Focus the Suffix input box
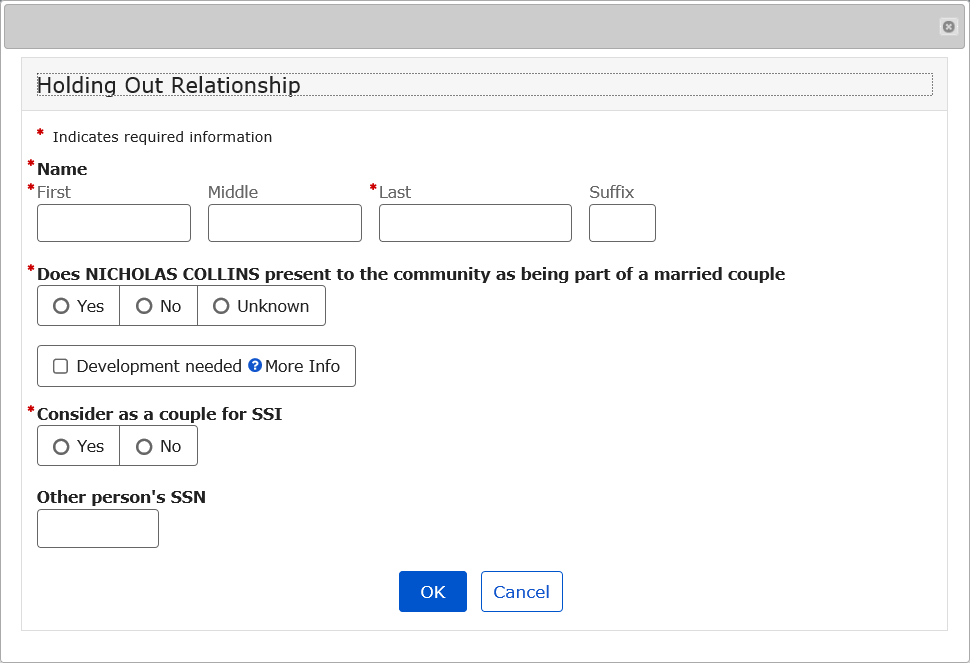 622,223
